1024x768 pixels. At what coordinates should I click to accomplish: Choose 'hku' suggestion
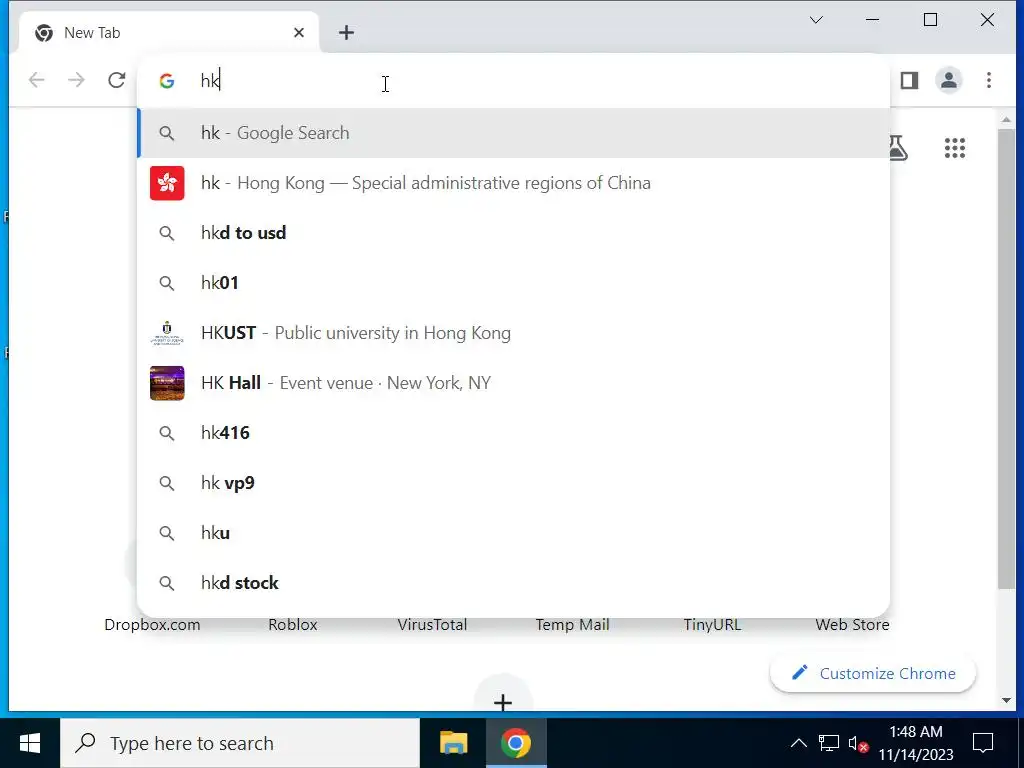[513, 533]
